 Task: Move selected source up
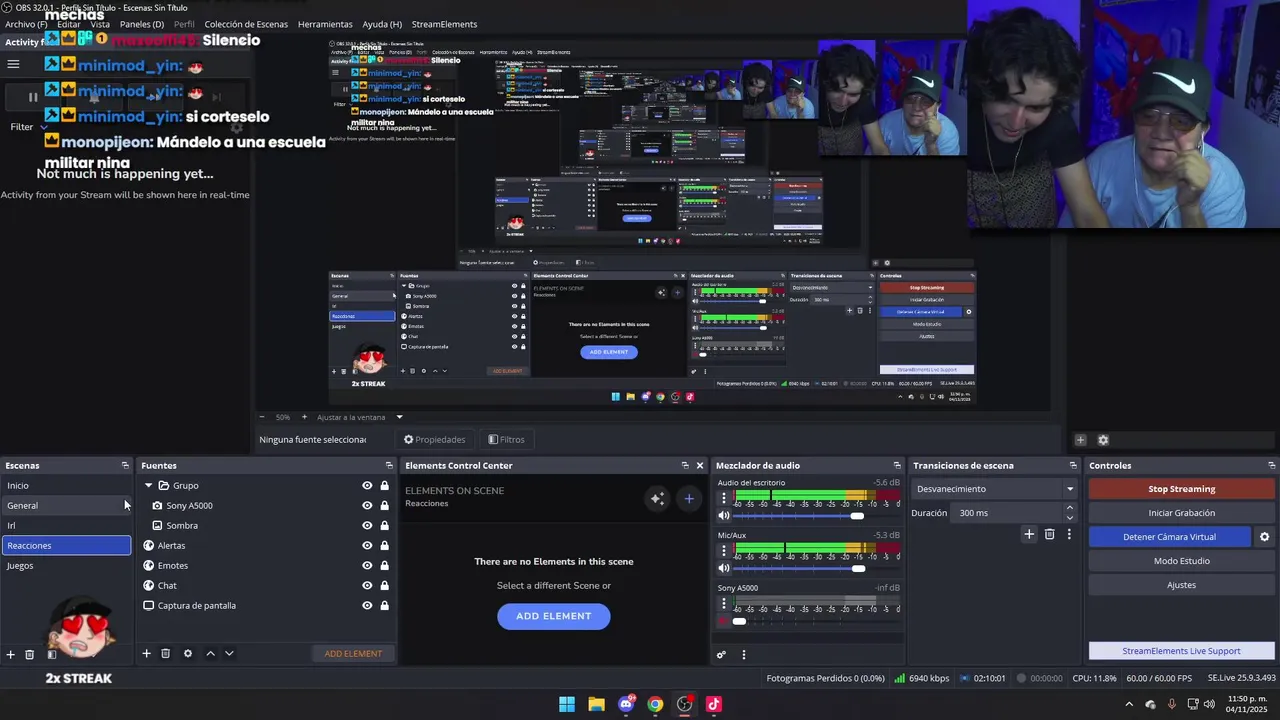[x=210, y=653]
